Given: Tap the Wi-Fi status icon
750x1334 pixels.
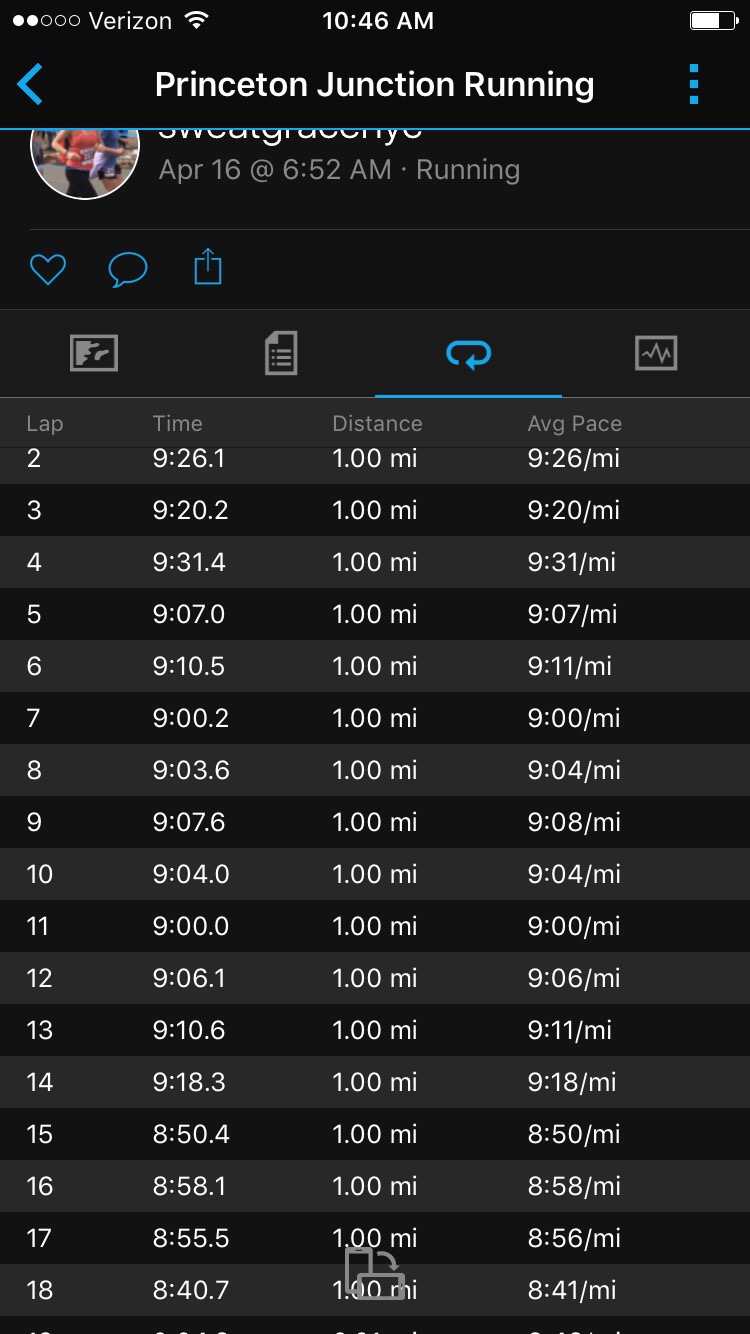Looking at the screenshot, I should pyautogui.click(x=197, y=21).
